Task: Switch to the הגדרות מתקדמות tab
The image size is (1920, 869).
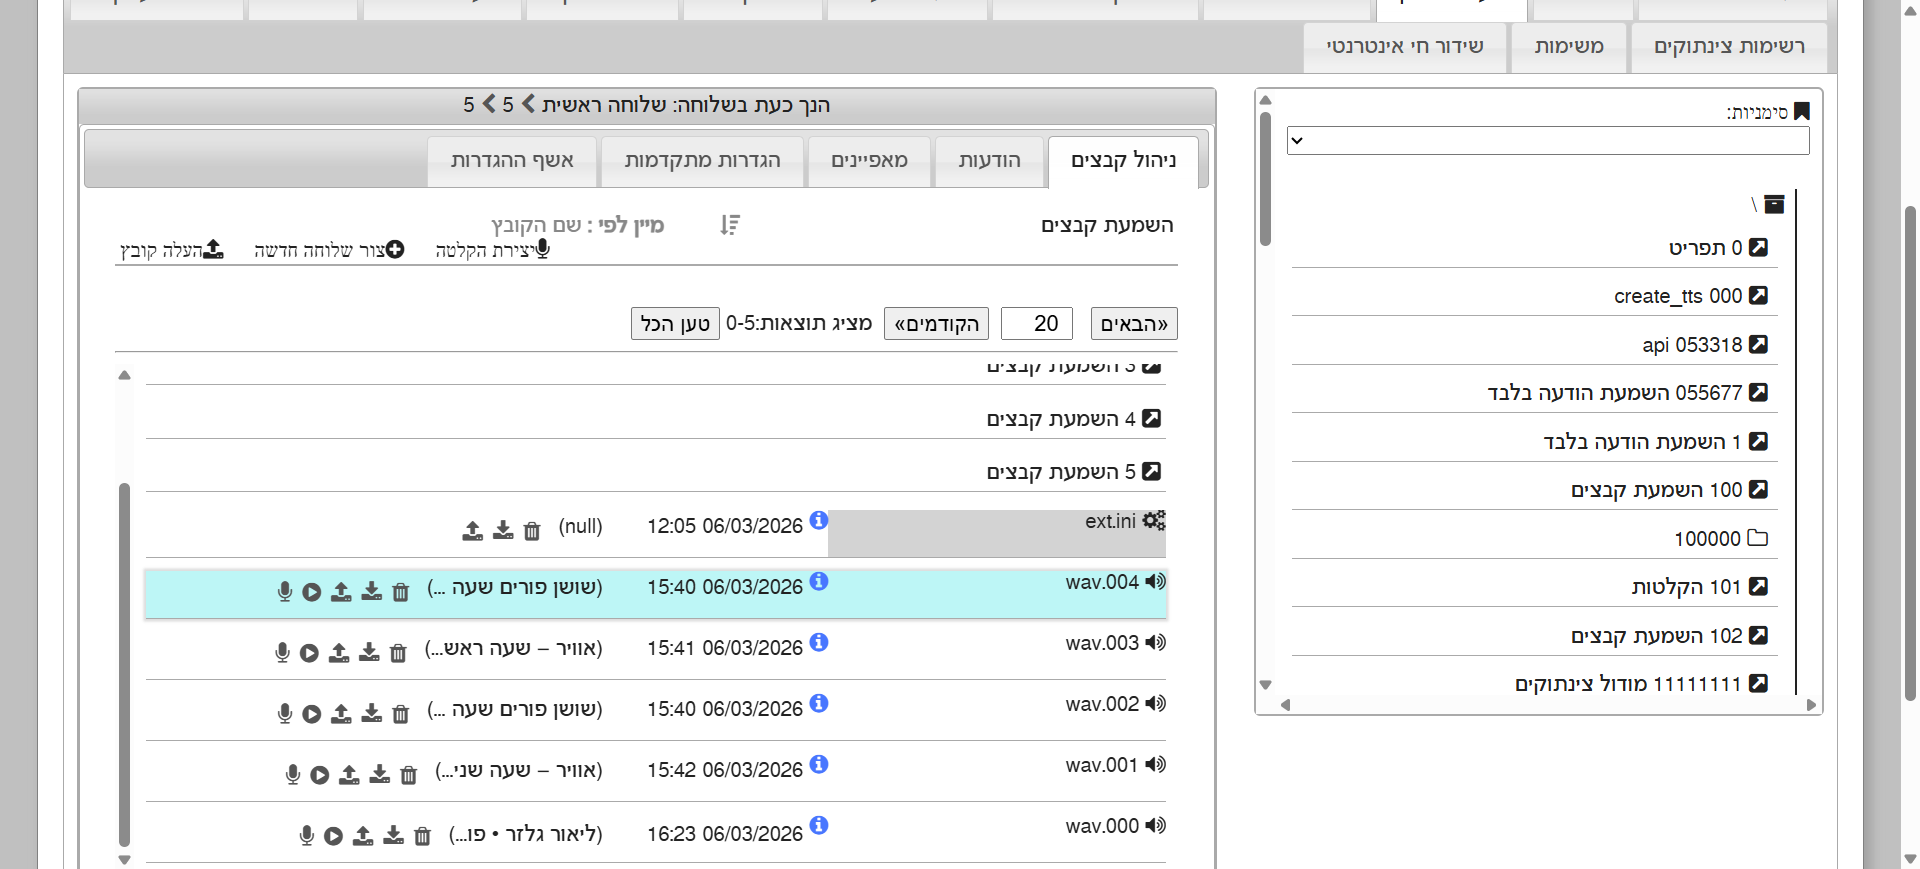Action: tap(702, 161)
